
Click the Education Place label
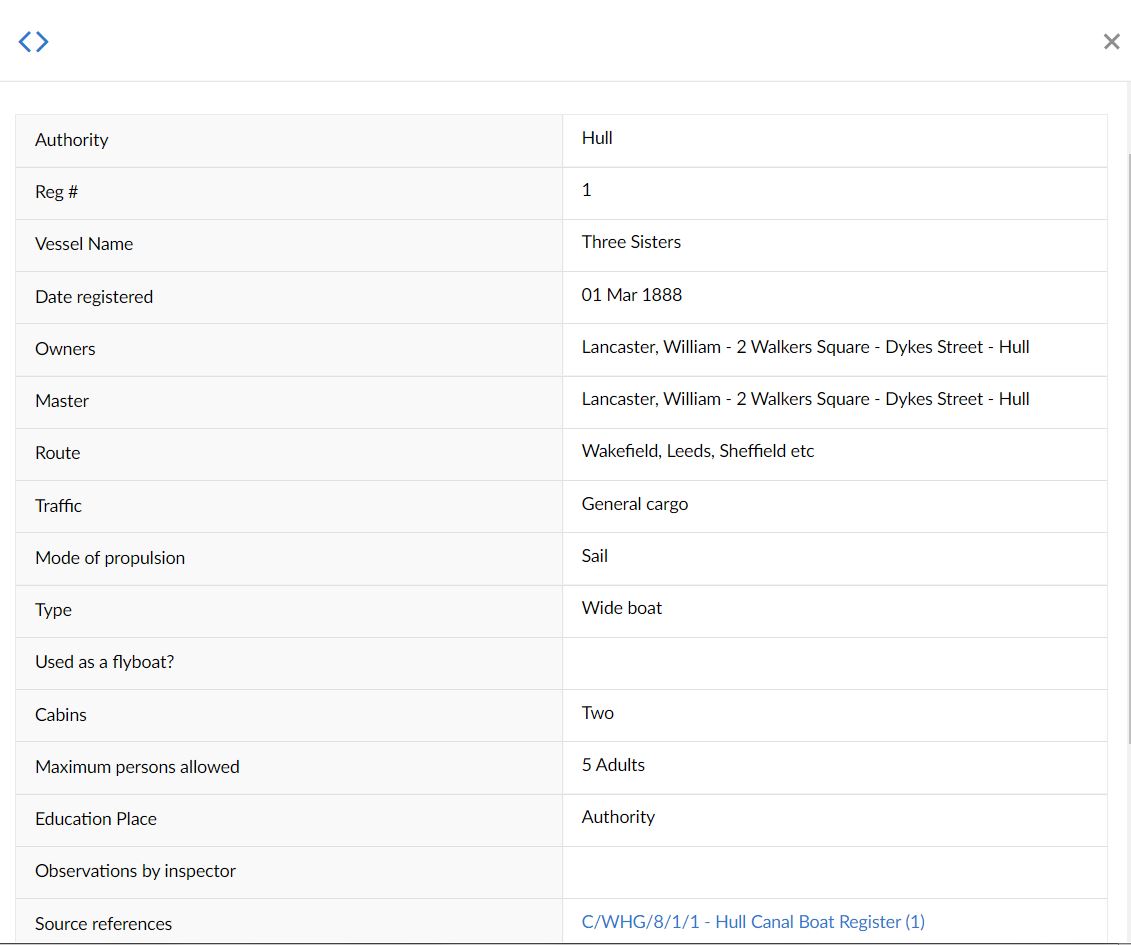coord(96,819)
